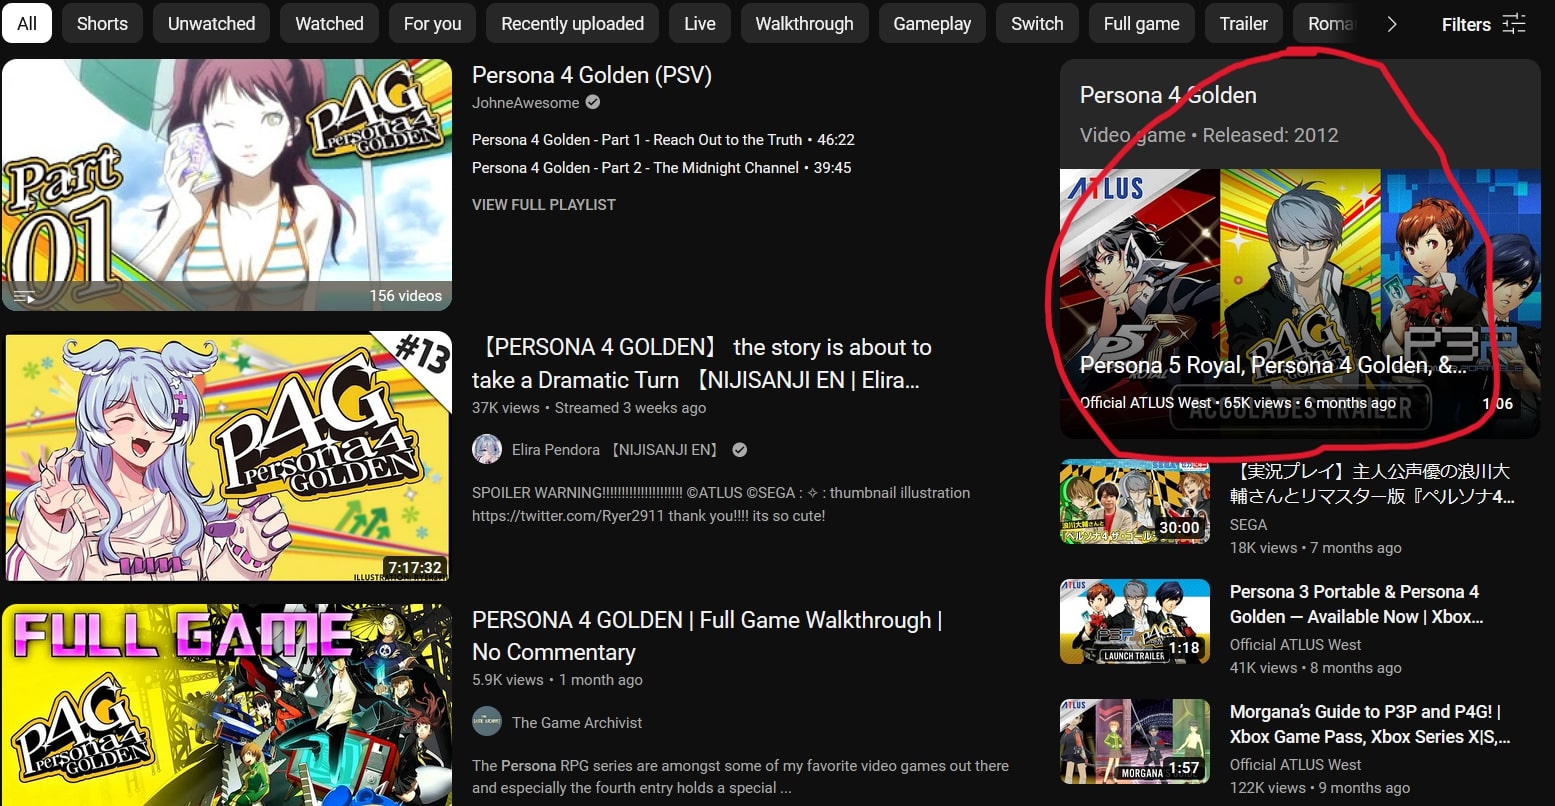Click 5.9K views 1 month ago text
1555x806 pixels.
point(557,679)
